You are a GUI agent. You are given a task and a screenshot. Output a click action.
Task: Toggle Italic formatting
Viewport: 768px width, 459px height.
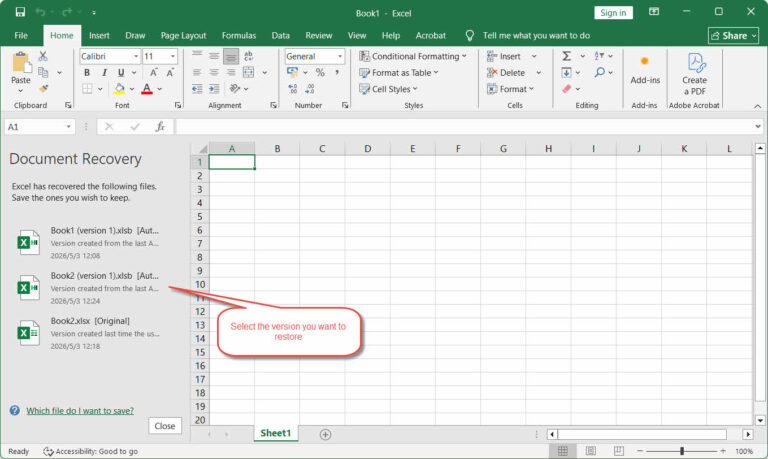pyautogui.click(x=104, y=72)
